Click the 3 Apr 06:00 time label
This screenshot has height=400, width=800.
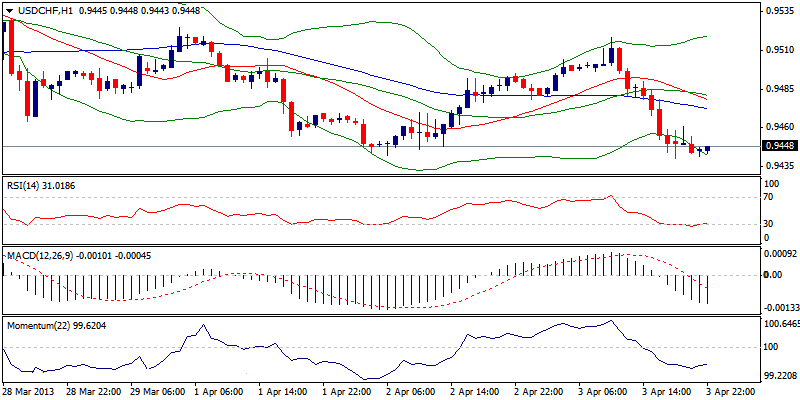605,392
